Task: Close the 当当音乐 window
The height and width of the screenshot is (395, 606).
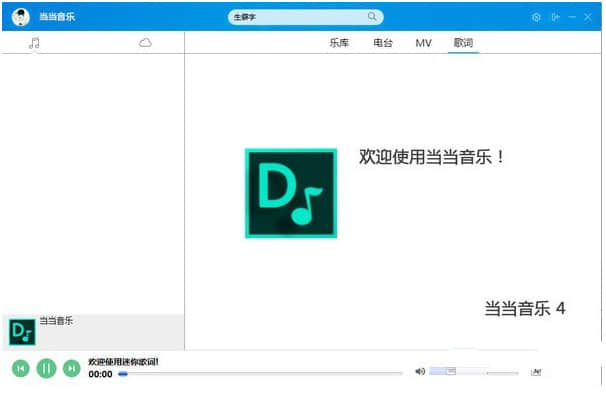Action: [588, 17]
